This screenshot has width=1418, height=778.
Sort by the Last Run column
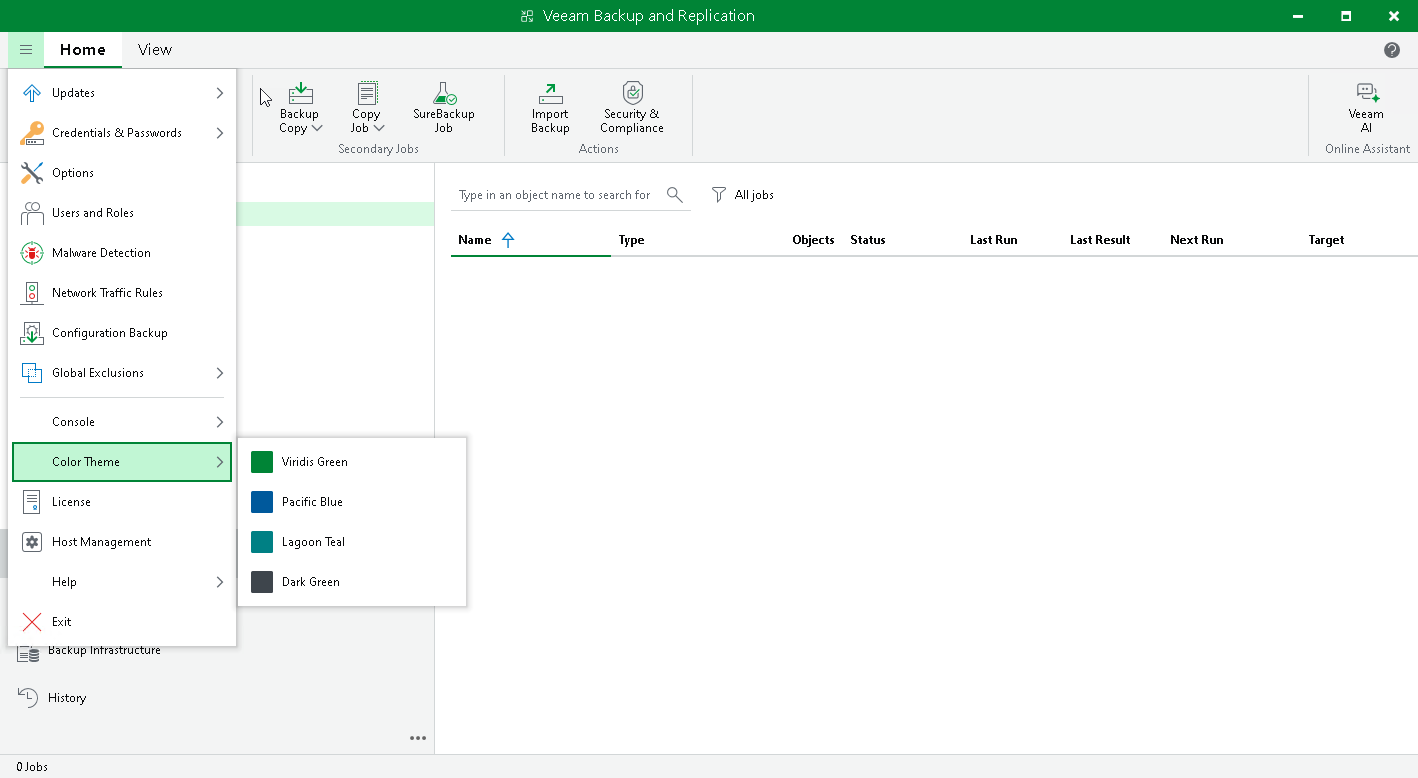(x=994, y=240)
